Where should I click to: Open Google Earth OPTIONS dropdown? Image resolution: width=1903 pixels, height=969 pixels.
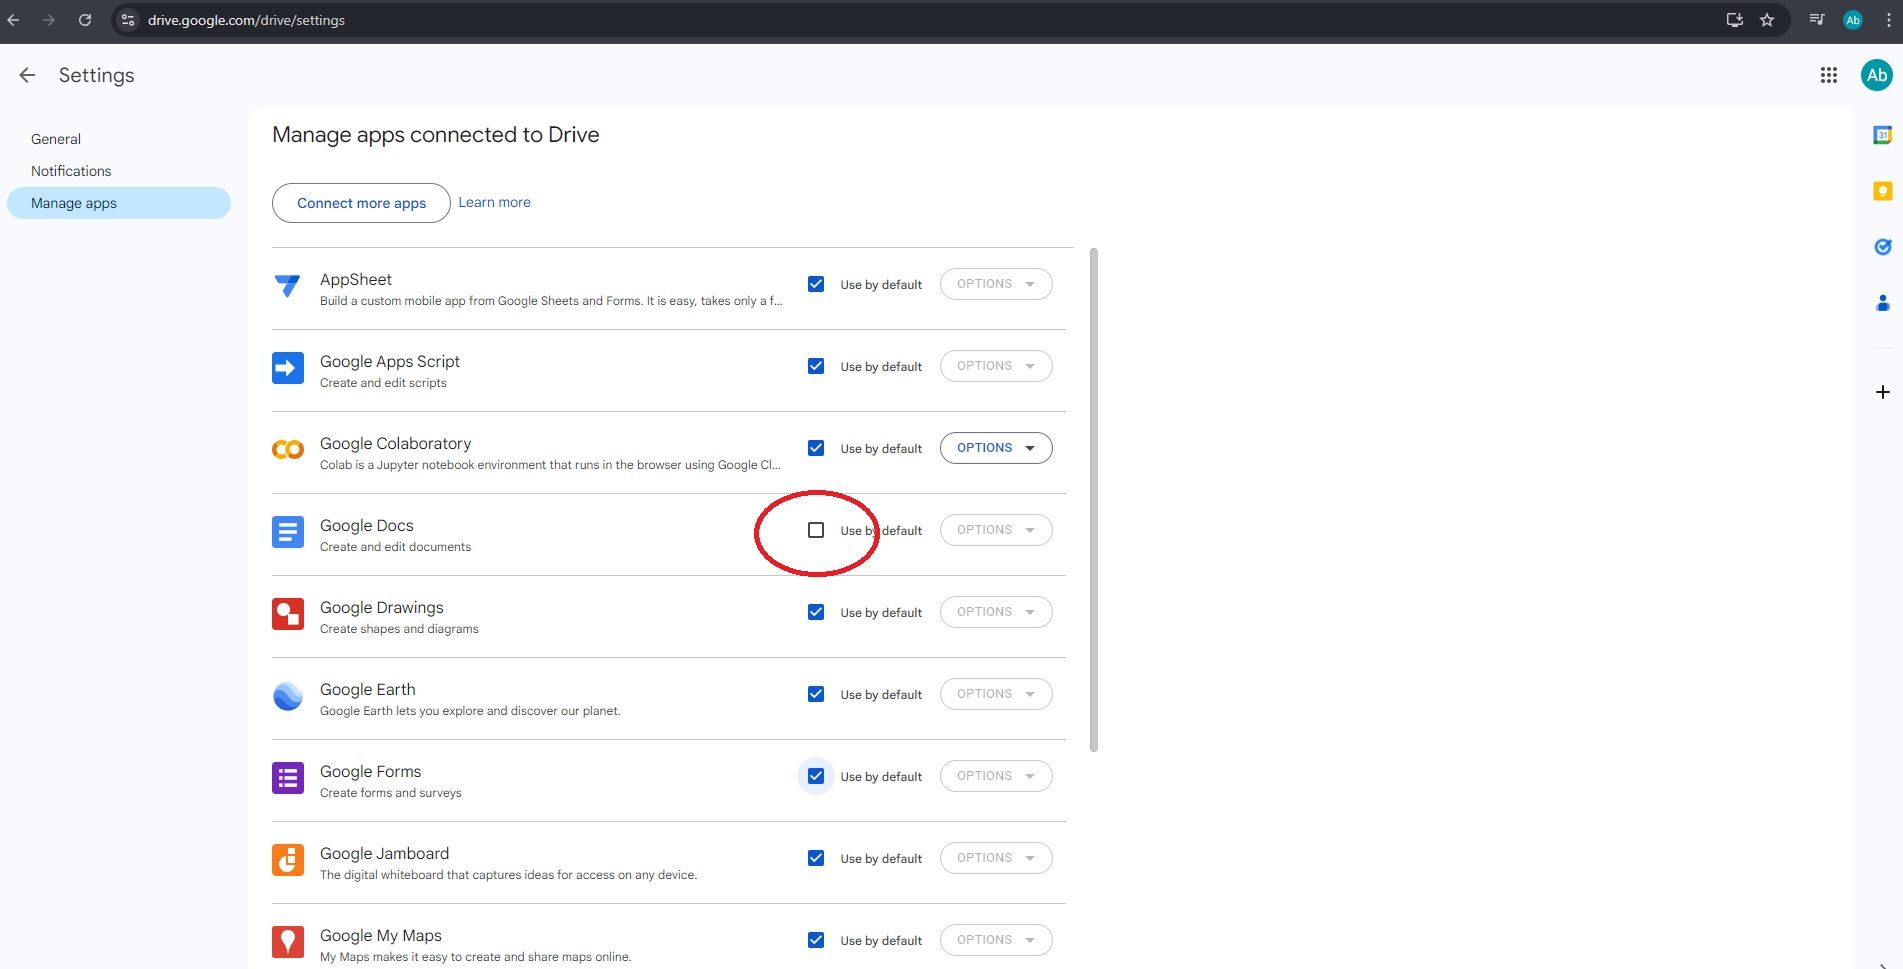pyautogui.click(x=996, y=694)
